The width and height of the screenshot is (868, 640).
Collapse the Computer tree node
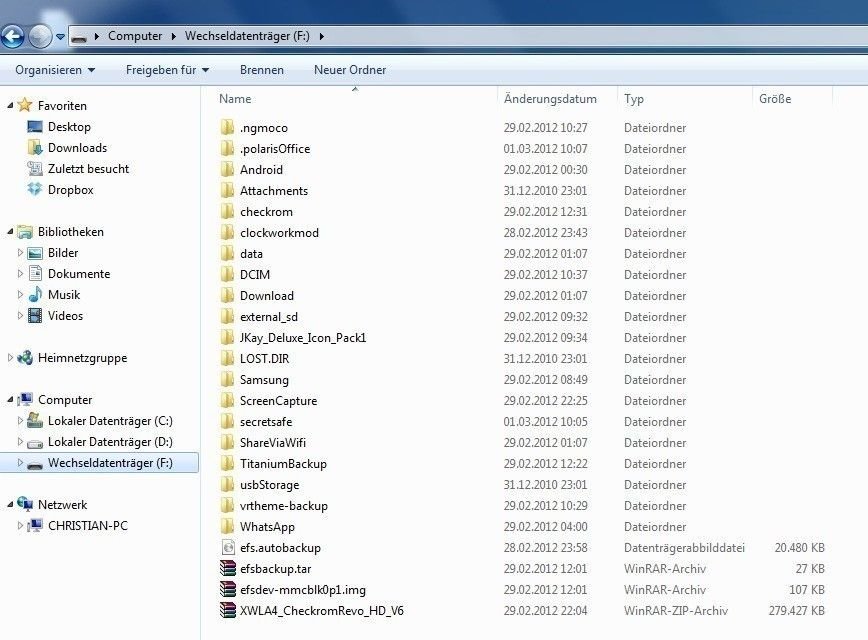pos(10,400)
